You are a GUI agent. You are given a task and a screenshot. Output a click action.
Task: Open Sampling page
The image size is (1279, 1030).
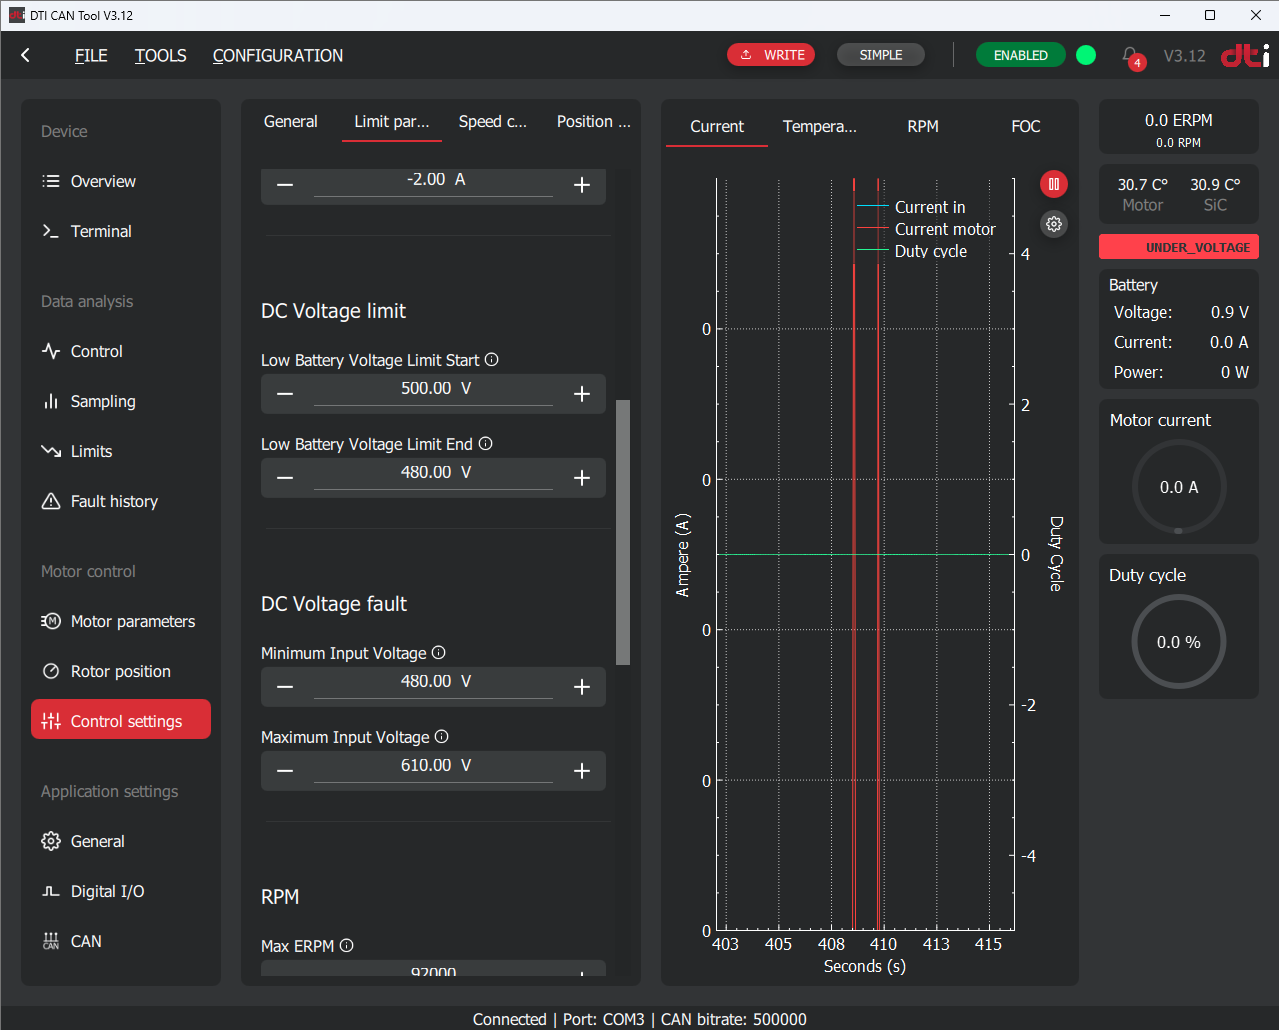121,401
